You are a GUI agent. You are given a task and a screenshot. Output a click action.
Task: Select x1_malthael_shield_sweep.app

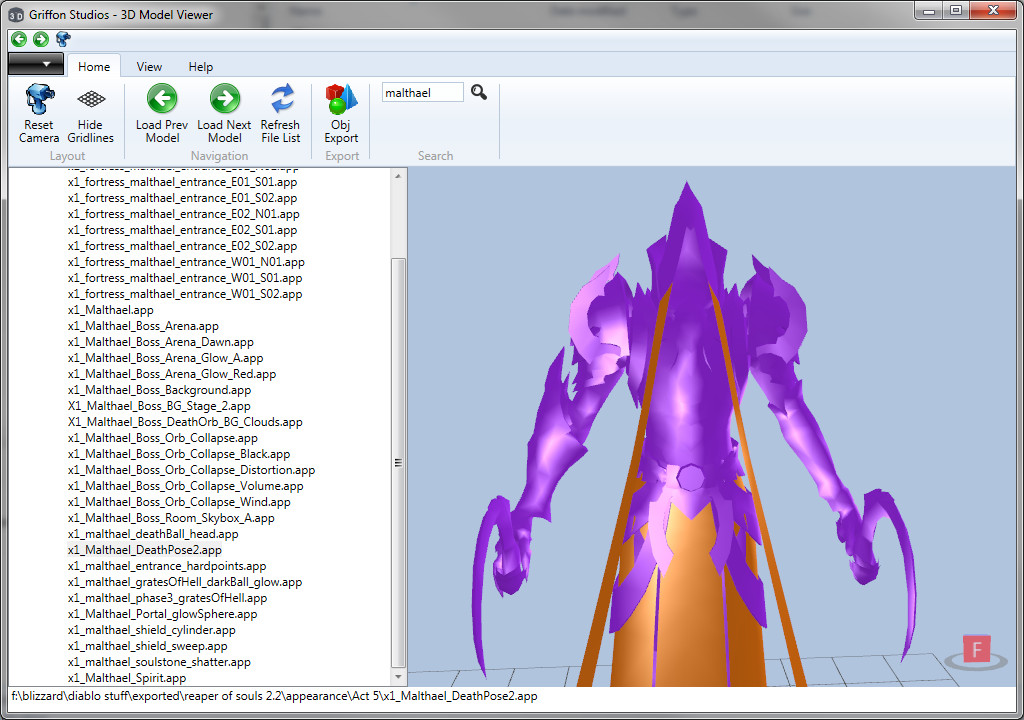[148, 646]
